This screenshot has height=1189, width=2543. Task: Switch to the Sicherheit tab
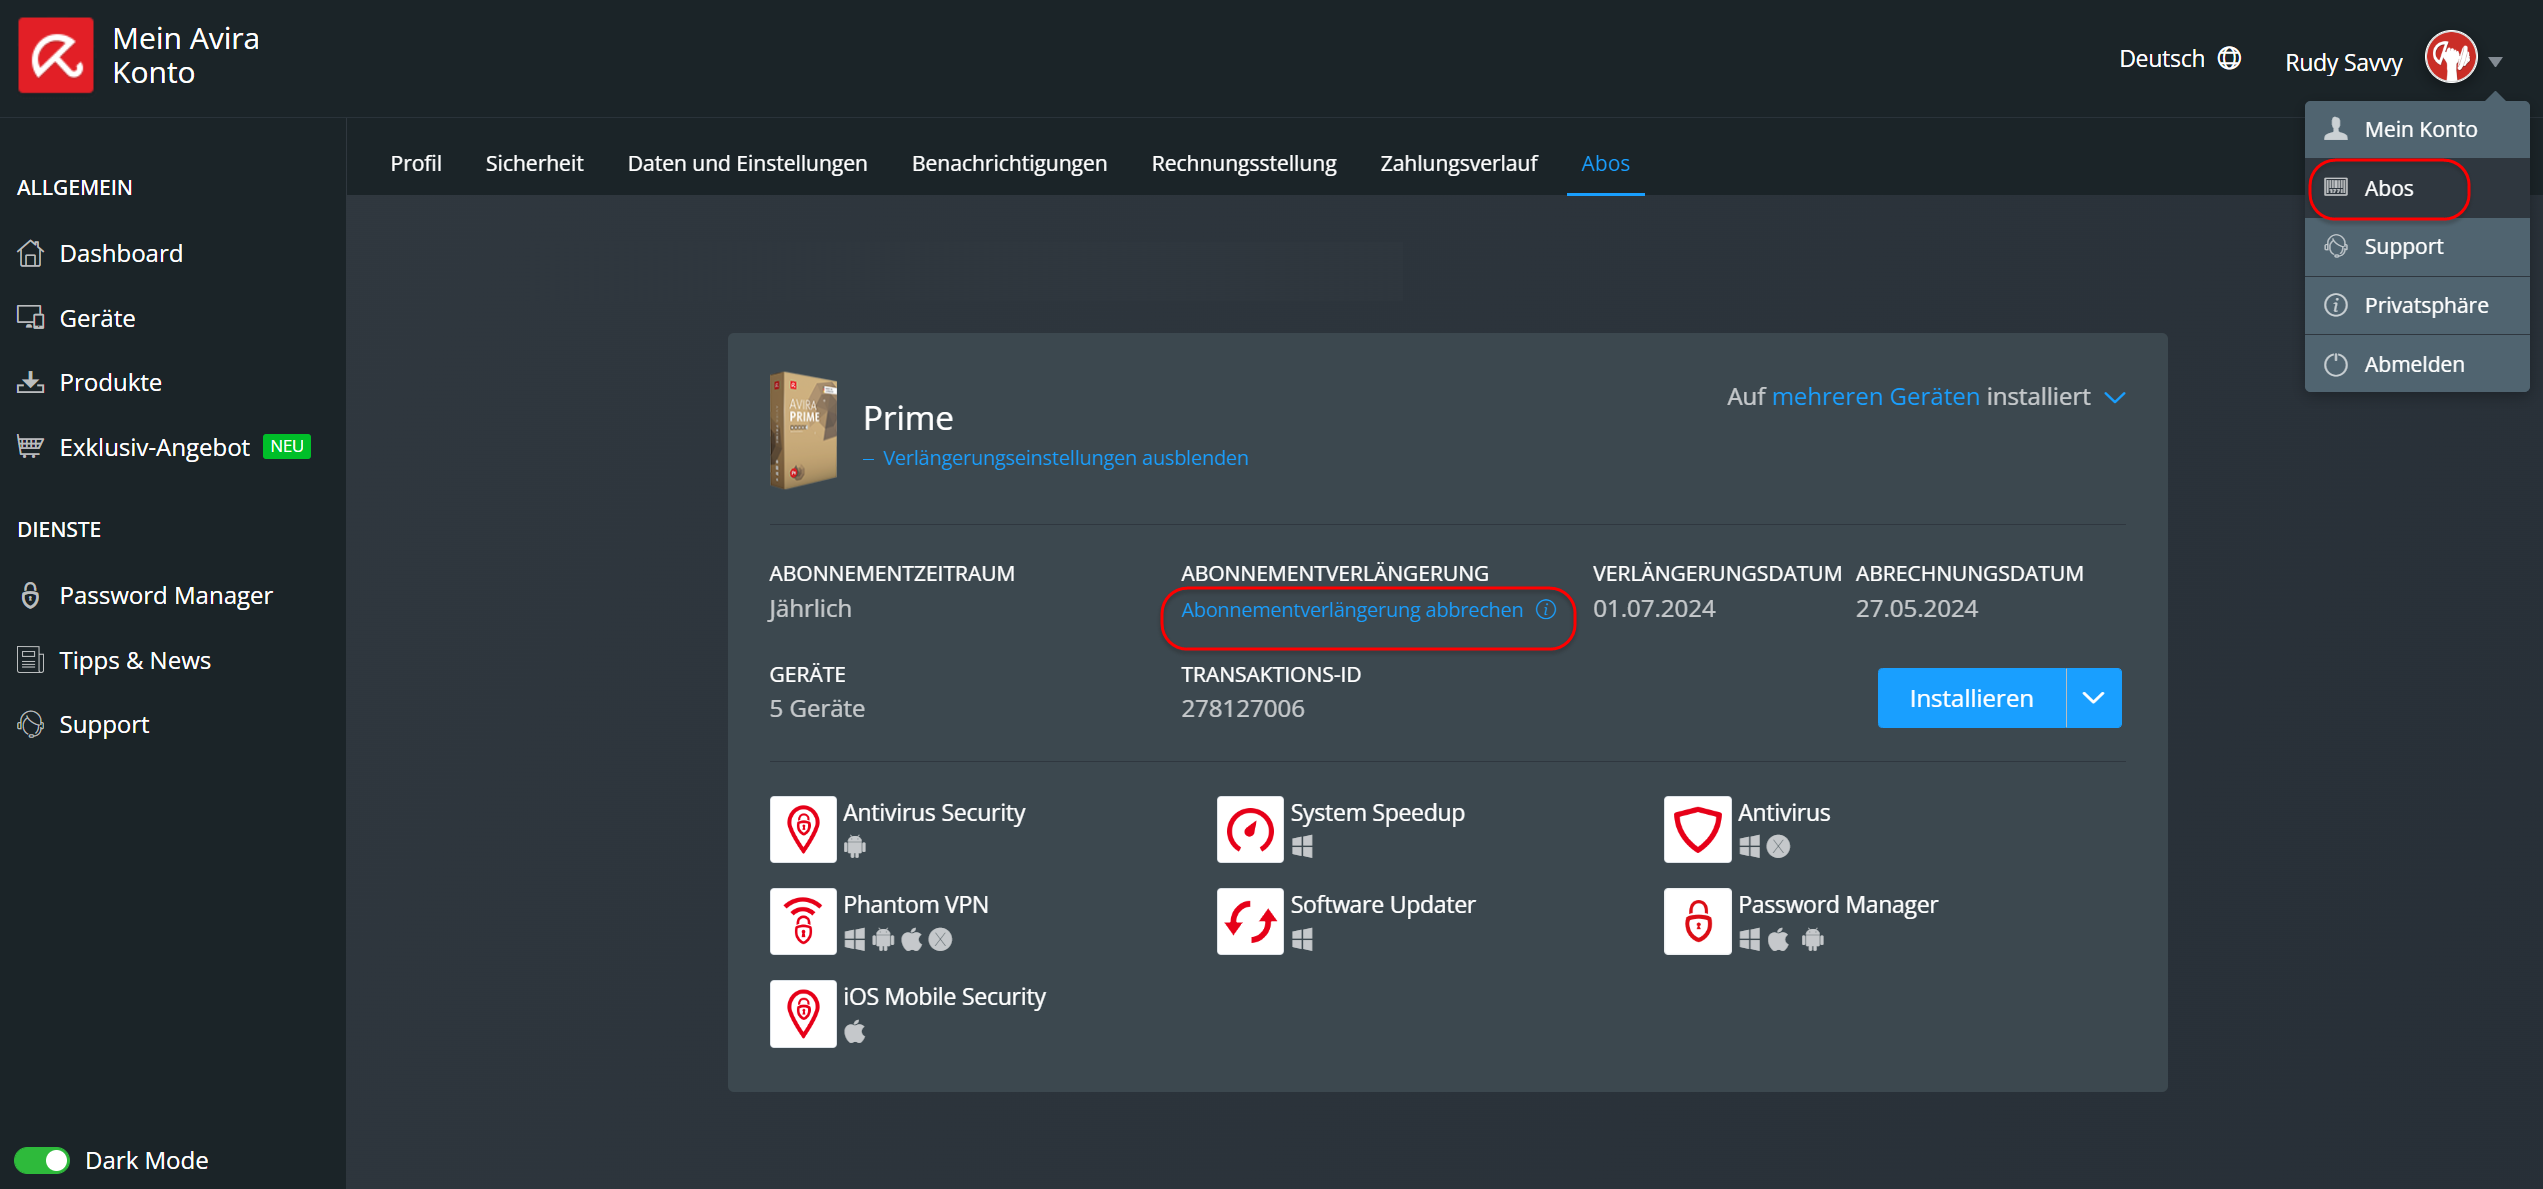click(x=534, y=163)
